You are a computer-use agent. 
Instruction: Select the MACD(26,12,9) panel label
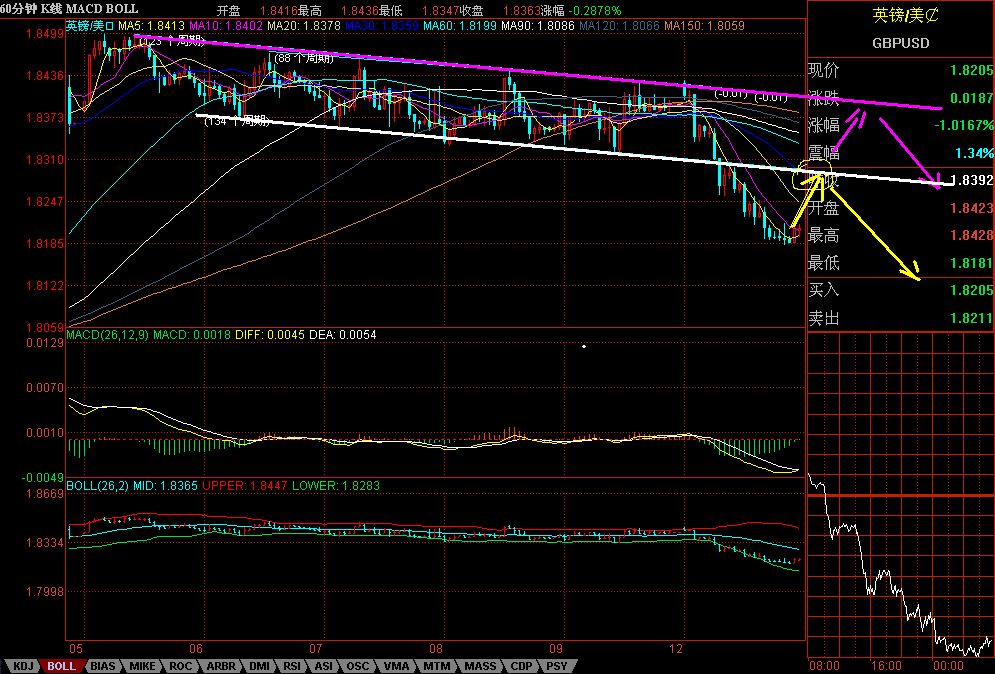(107, 334)
